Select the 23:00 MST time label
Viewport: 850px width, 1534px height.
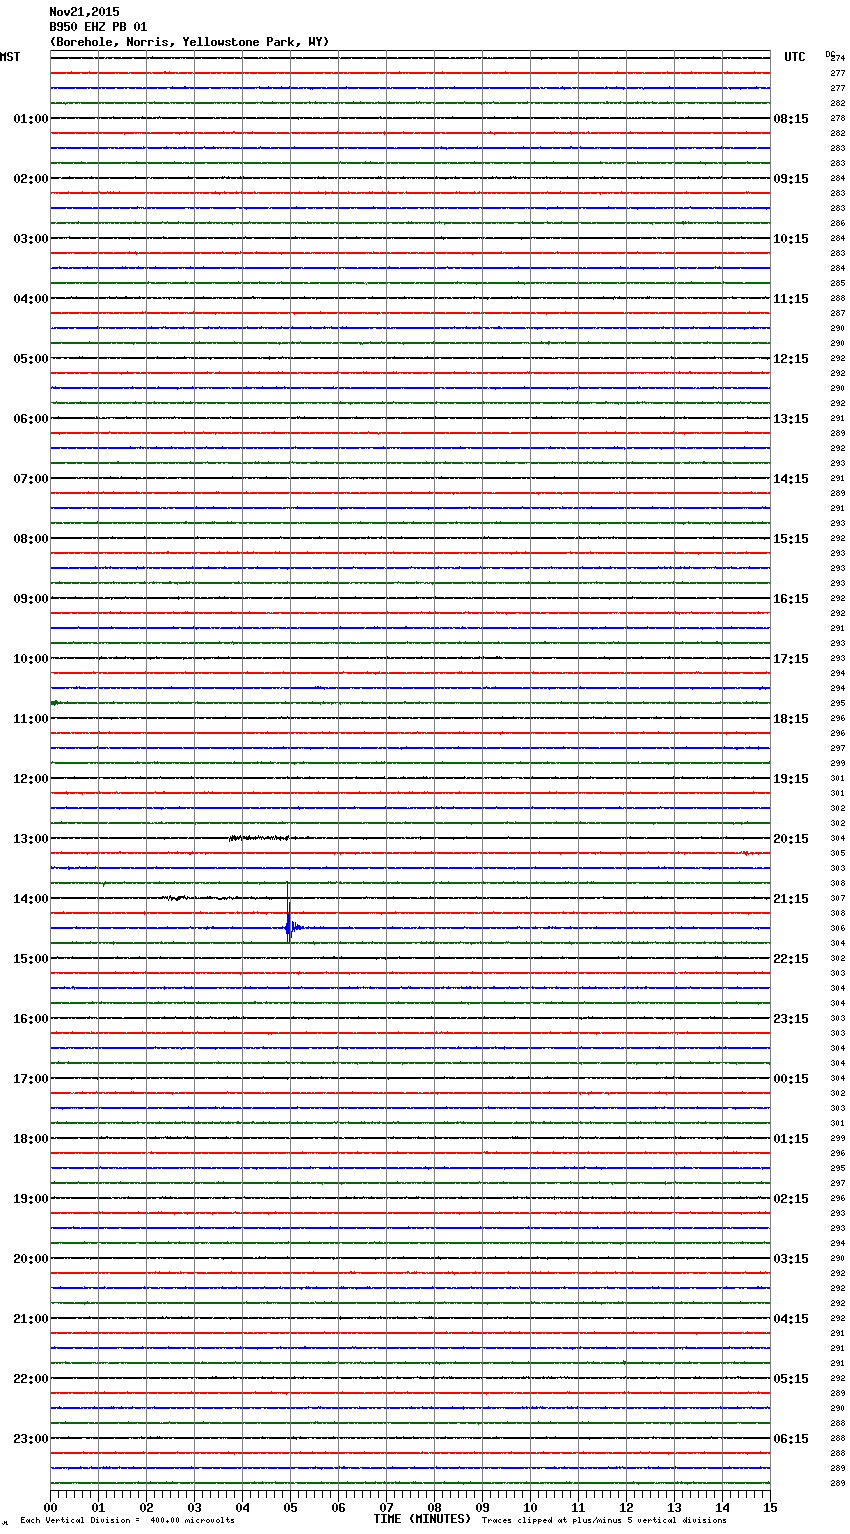[31, 1439]
